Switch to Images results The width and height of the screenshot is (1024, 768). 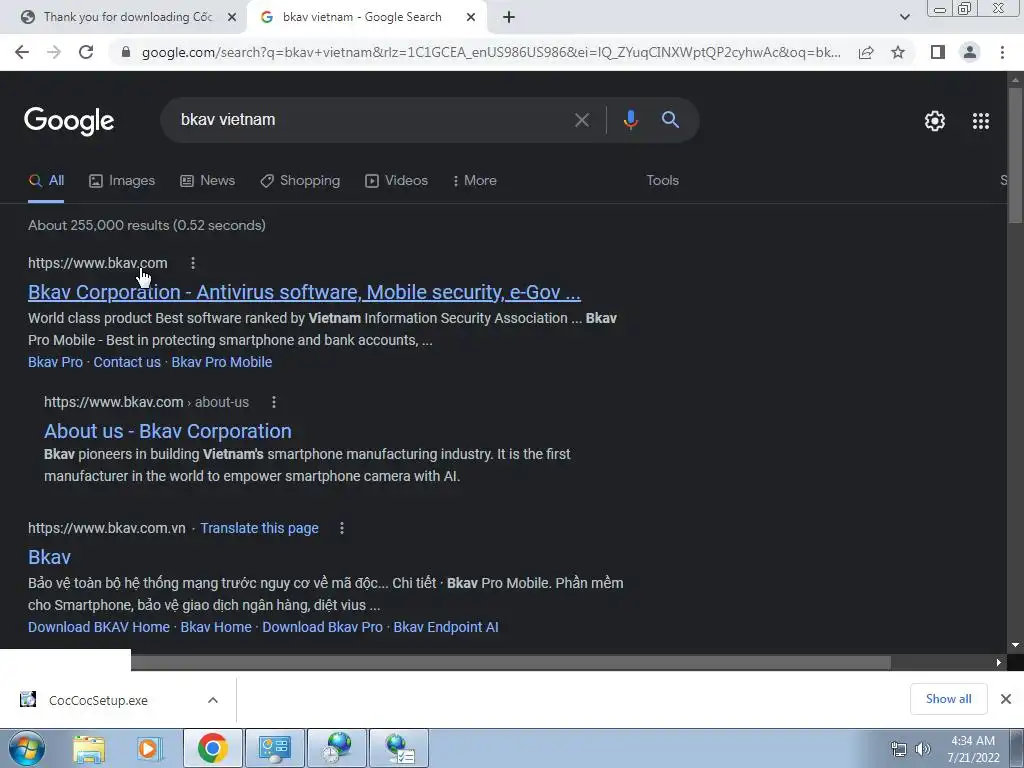tap(122, 181)
